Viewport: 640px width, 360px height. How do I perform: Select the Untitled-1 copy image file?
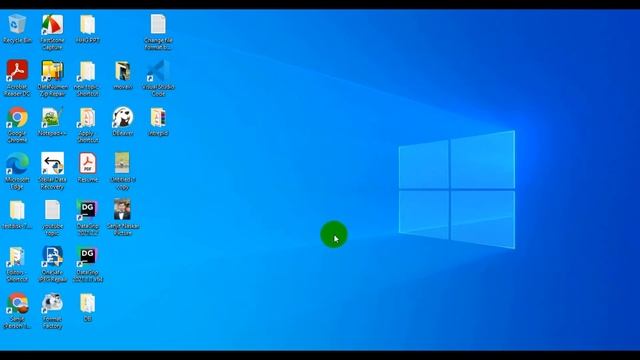pos(122,171)
